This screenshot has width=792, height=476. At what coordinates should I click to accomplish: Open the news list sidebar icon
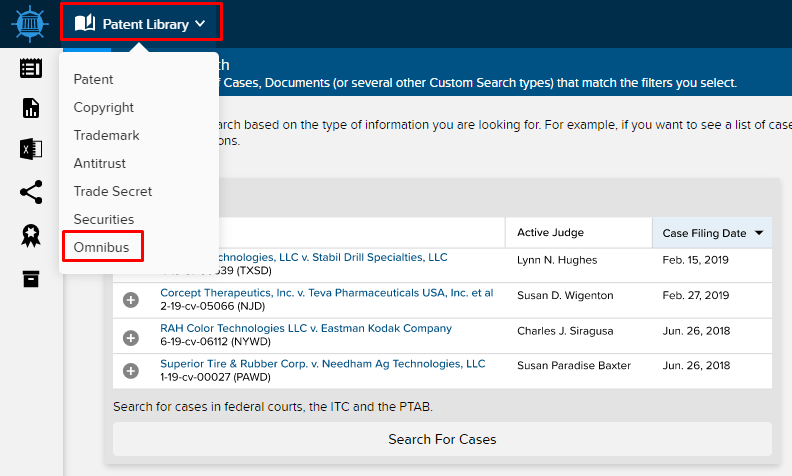point(31,68)
